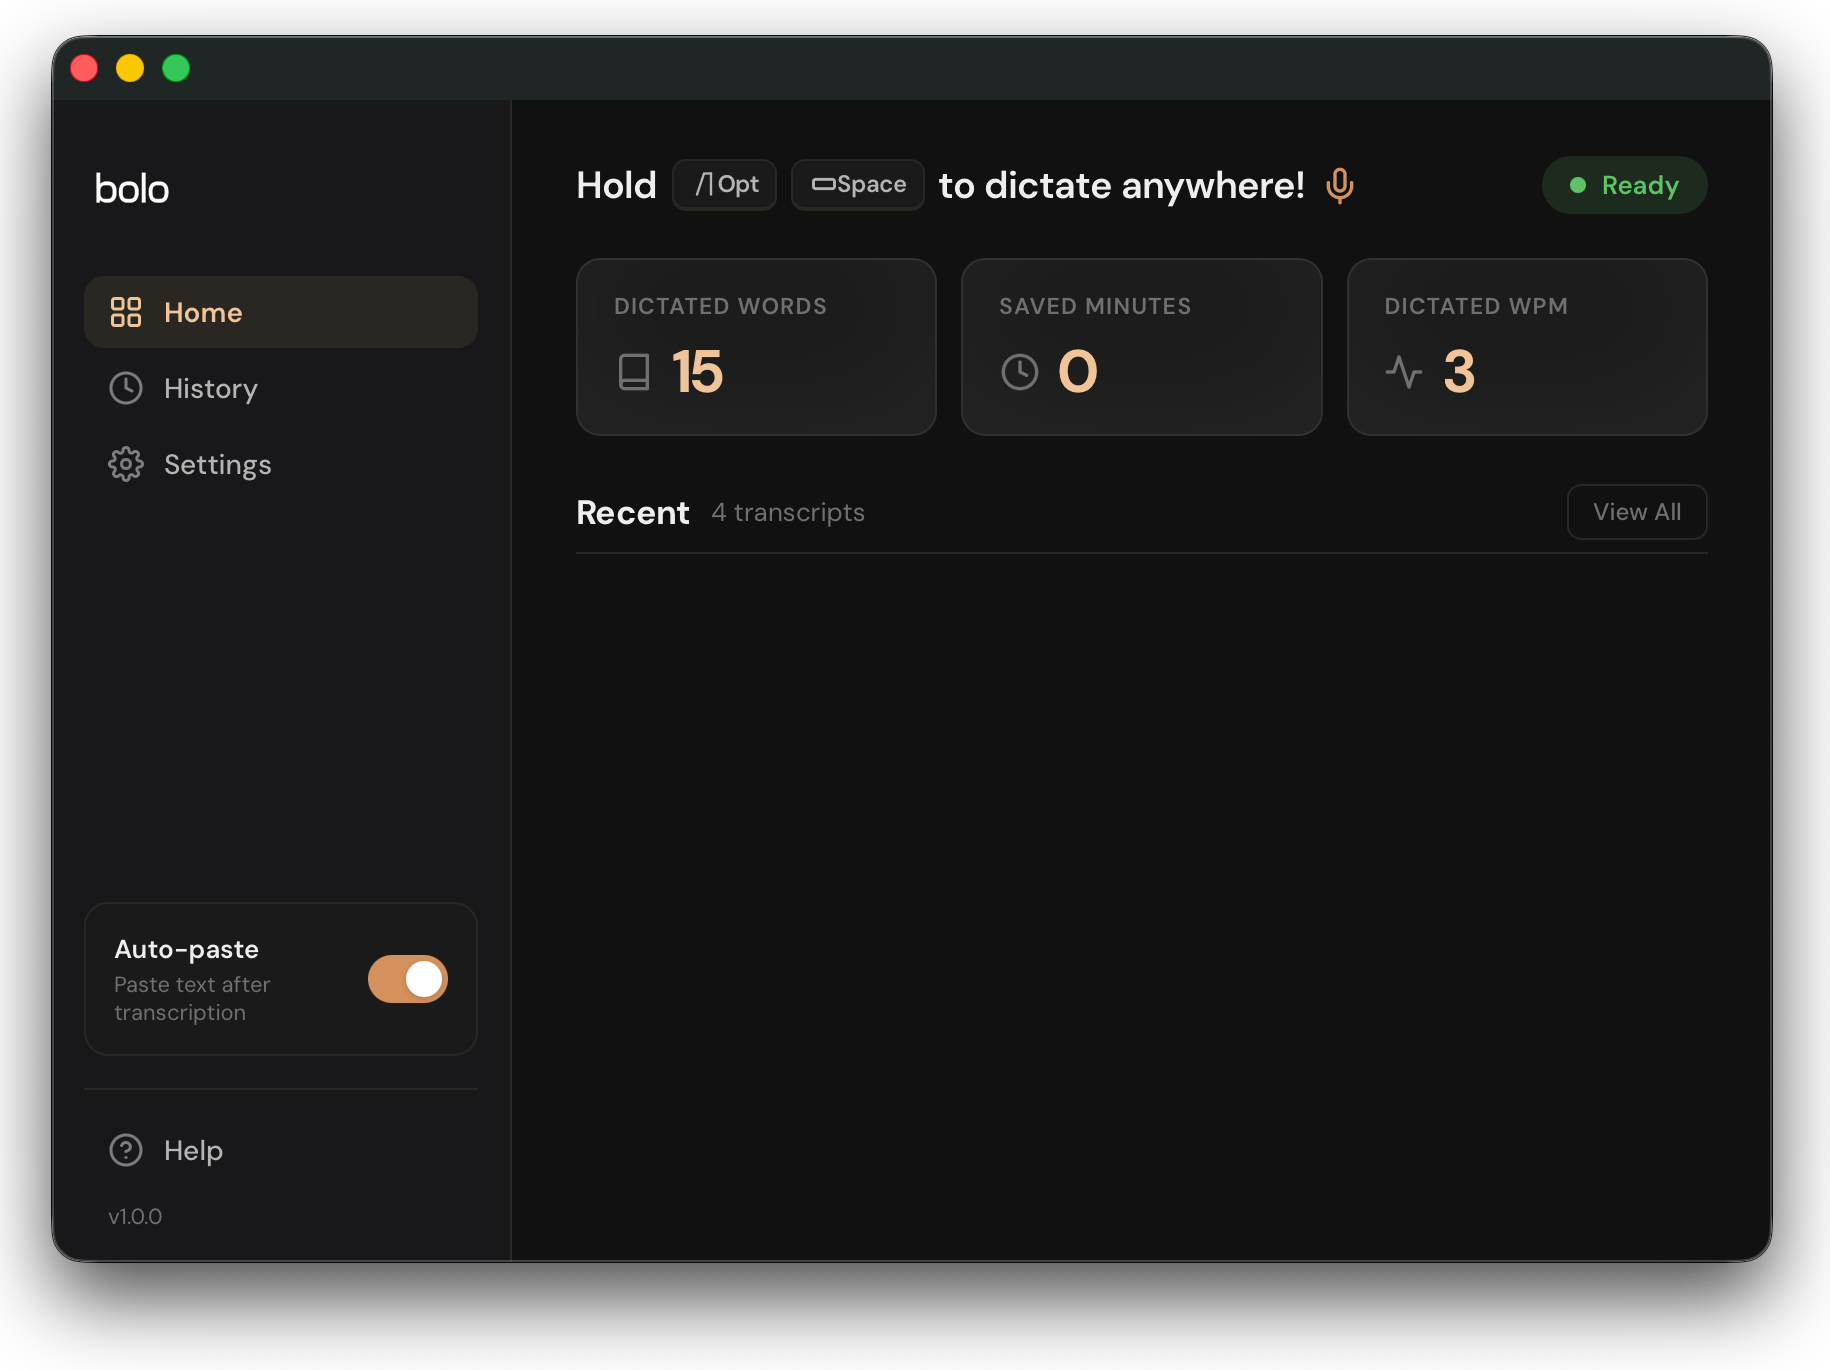The image size is (1830, 1370).
Task: Click the Settings gear icon
Action: [x=126, y=464]
